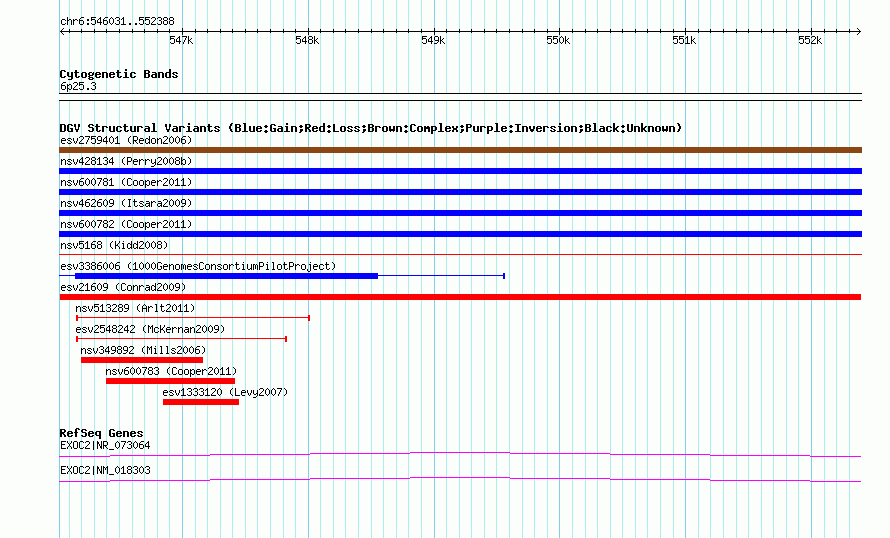The height and width of the screenshot is (538, 890).
Task: Click the left arrow of the ruler
Action: 62,32
